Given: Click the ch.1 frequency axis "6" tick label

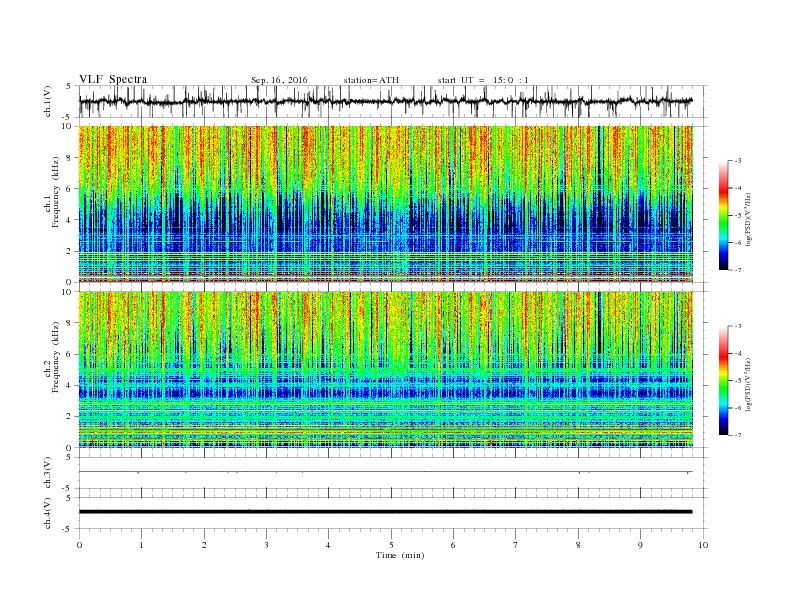Looking at the screenshot, I should click(70, 189).
